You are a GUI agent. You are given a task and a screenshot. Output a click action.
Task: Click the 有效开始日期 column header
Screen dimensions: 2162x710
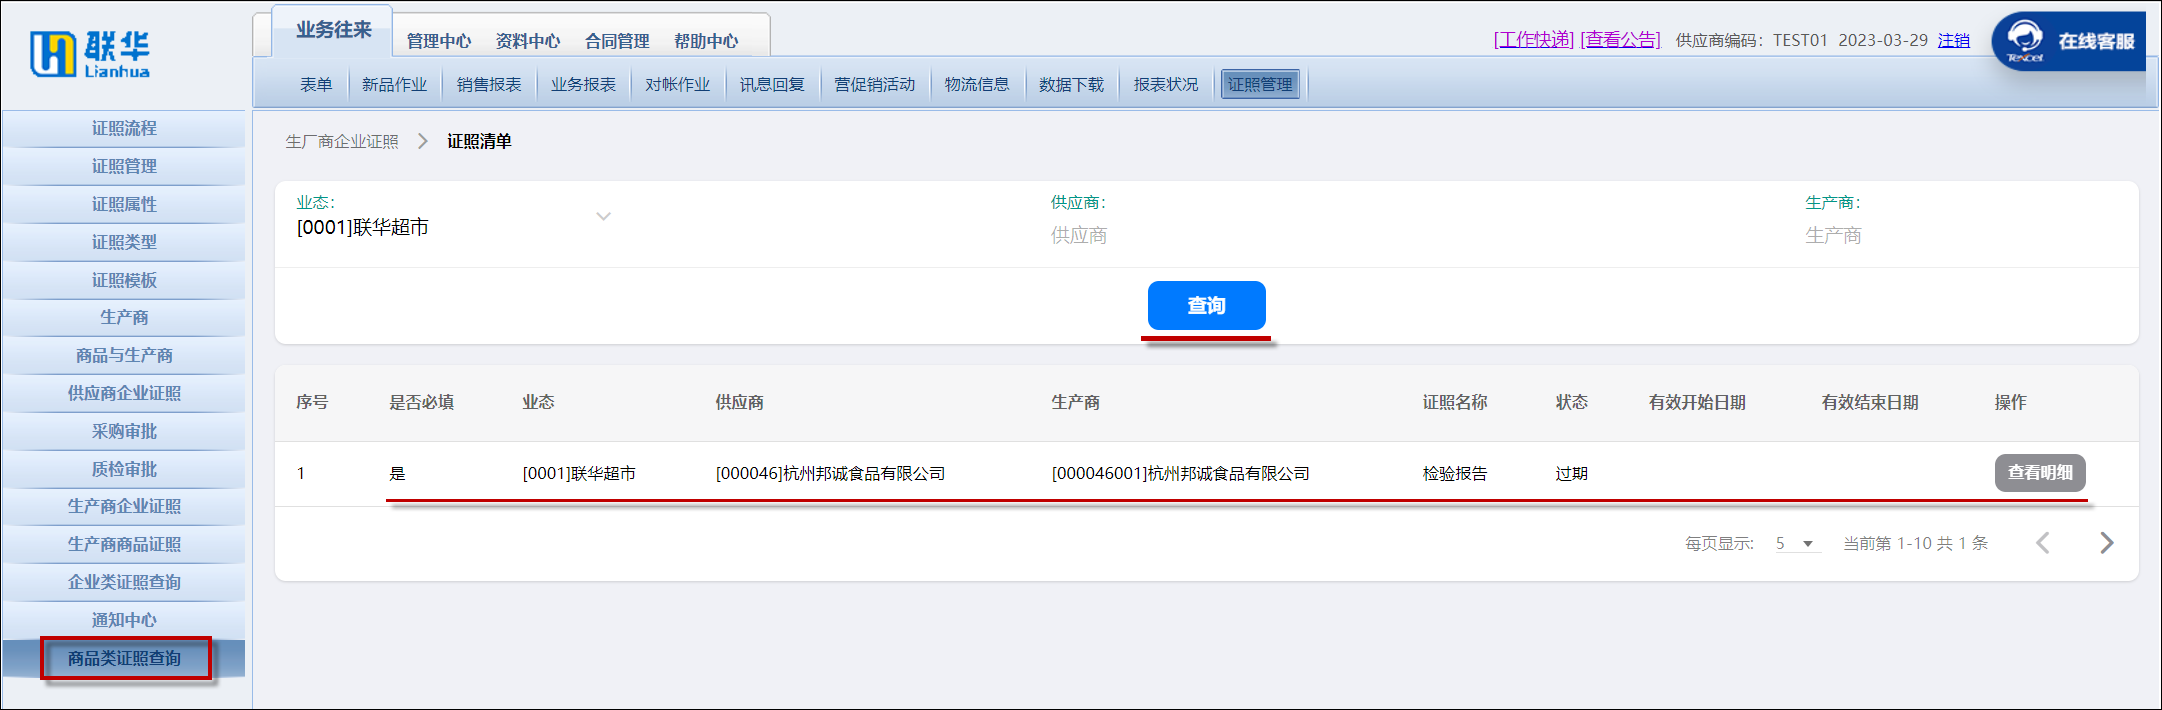click(1697, 402)
